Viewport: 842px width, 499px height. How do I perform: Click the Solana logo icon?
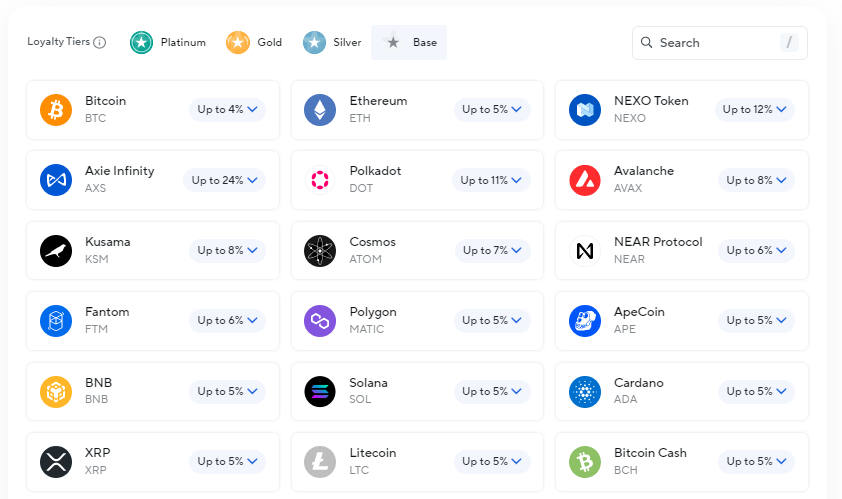point(320,392)
